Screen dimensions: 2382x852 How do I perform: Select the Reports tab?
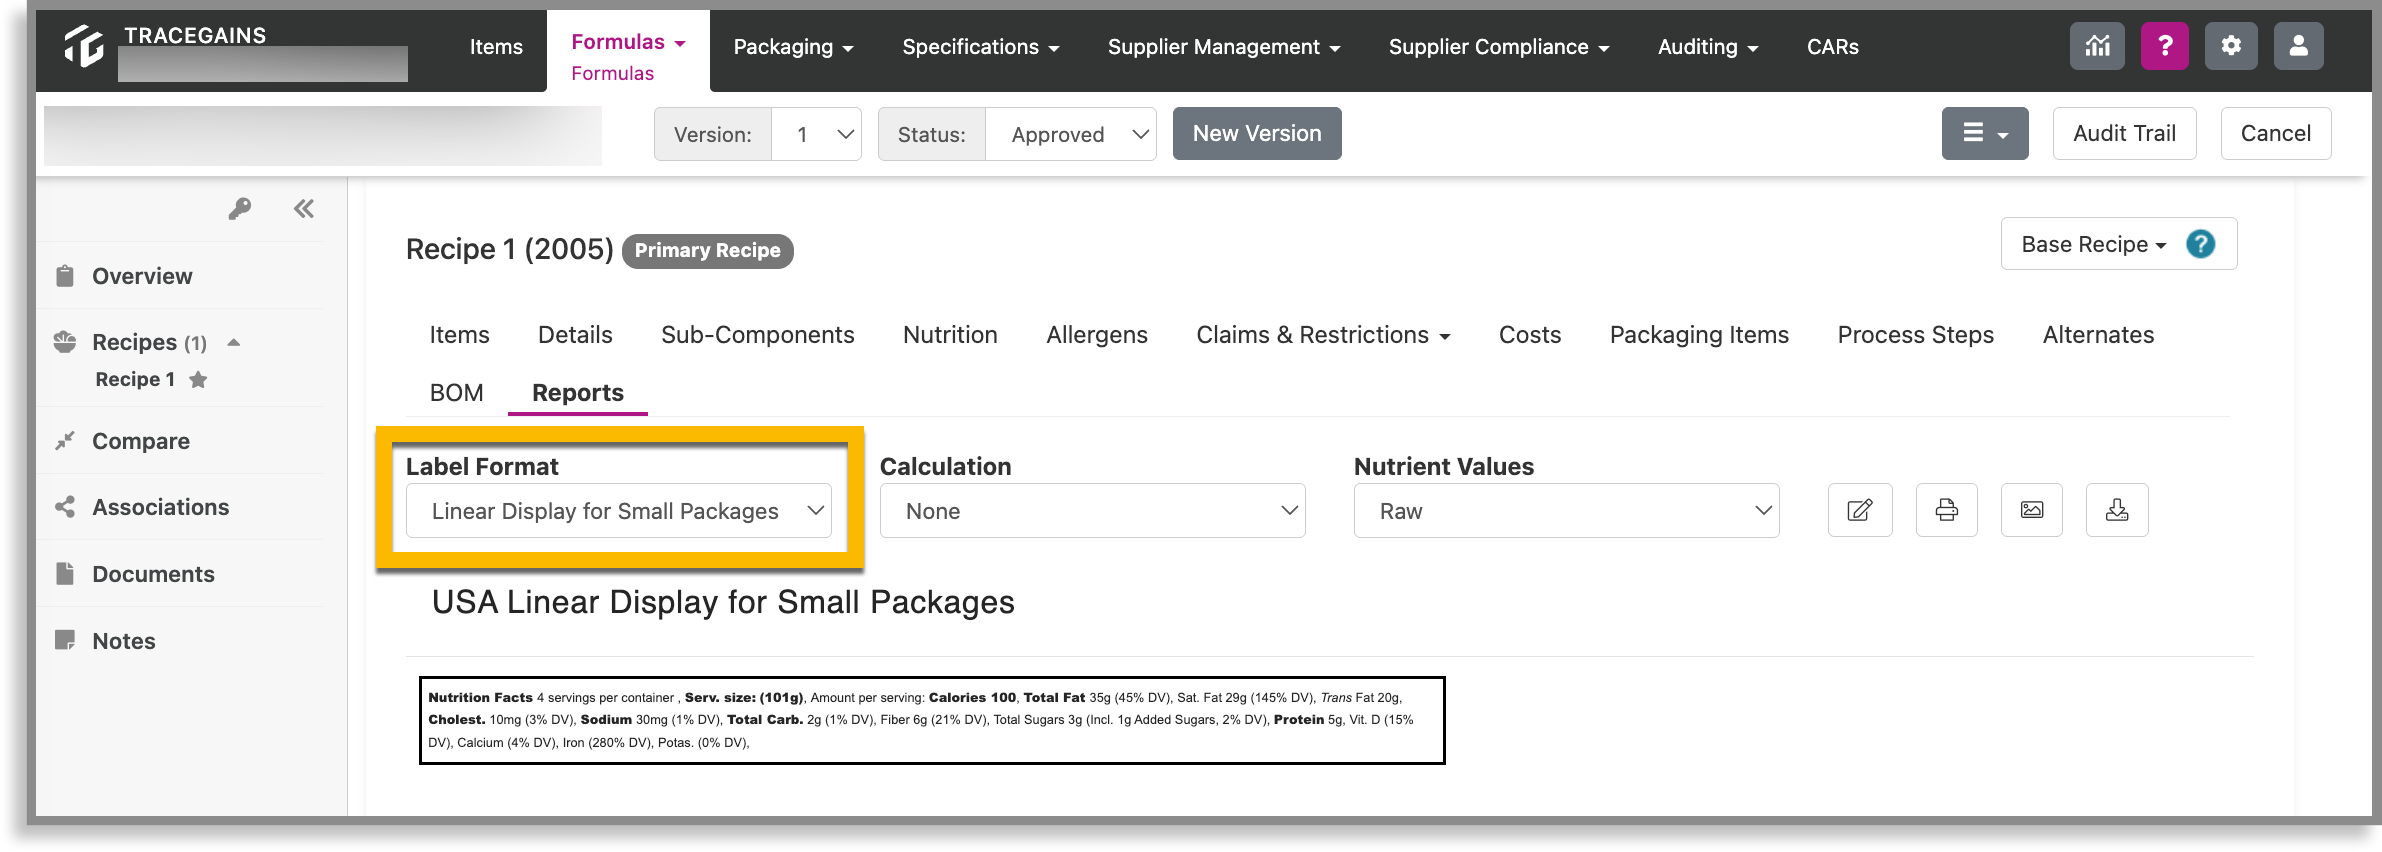click(578, 393)
